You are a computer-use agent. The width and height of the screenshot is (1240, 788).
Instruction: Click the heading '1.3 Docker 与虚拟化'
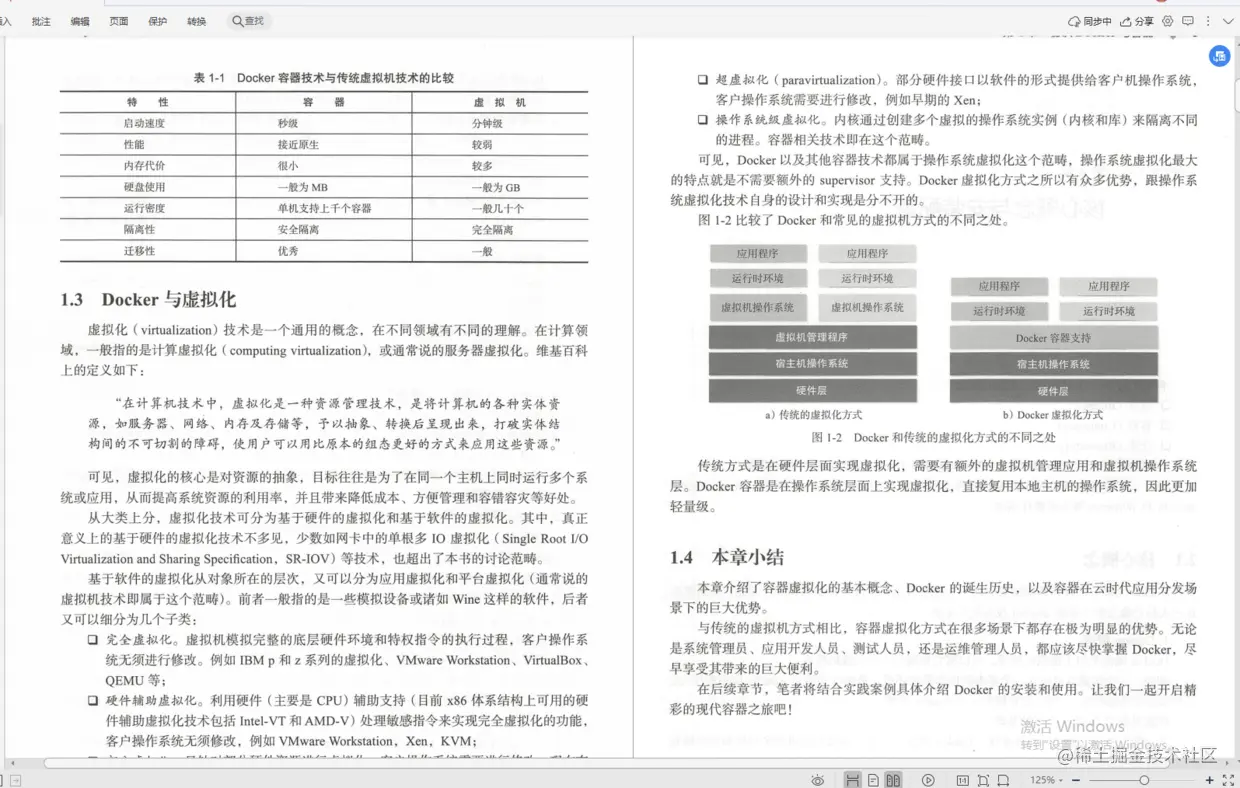(148, 300)
